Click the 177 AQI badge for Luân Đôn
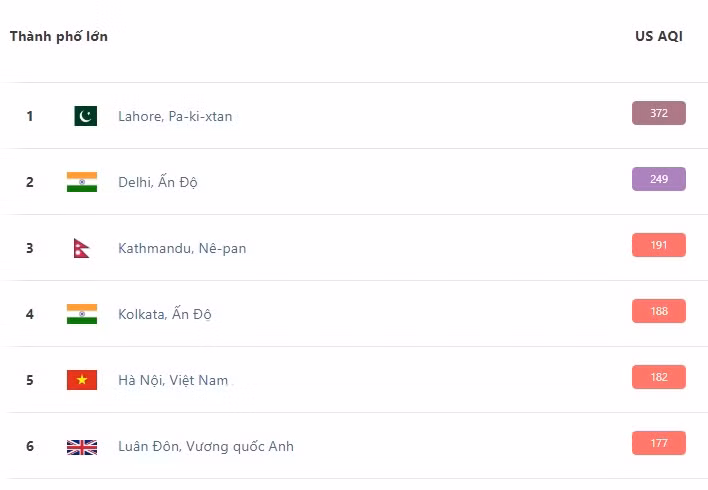This screenshot has height=490, width=708. point(659,443)
